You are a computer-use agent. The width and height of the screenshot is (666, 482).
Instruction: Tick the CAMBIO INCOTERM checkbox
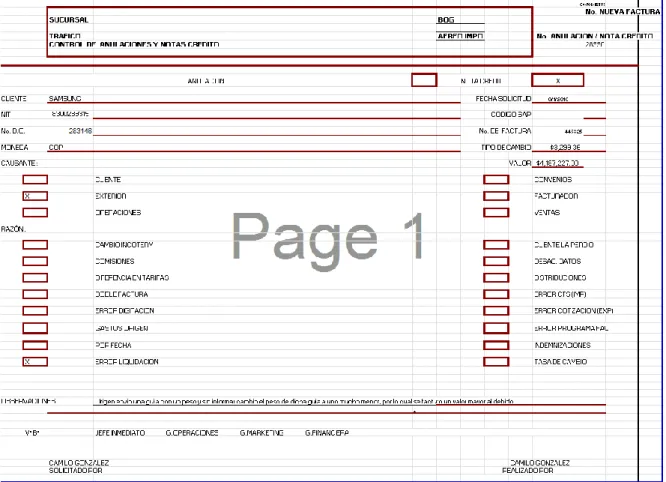pos(35,245)
